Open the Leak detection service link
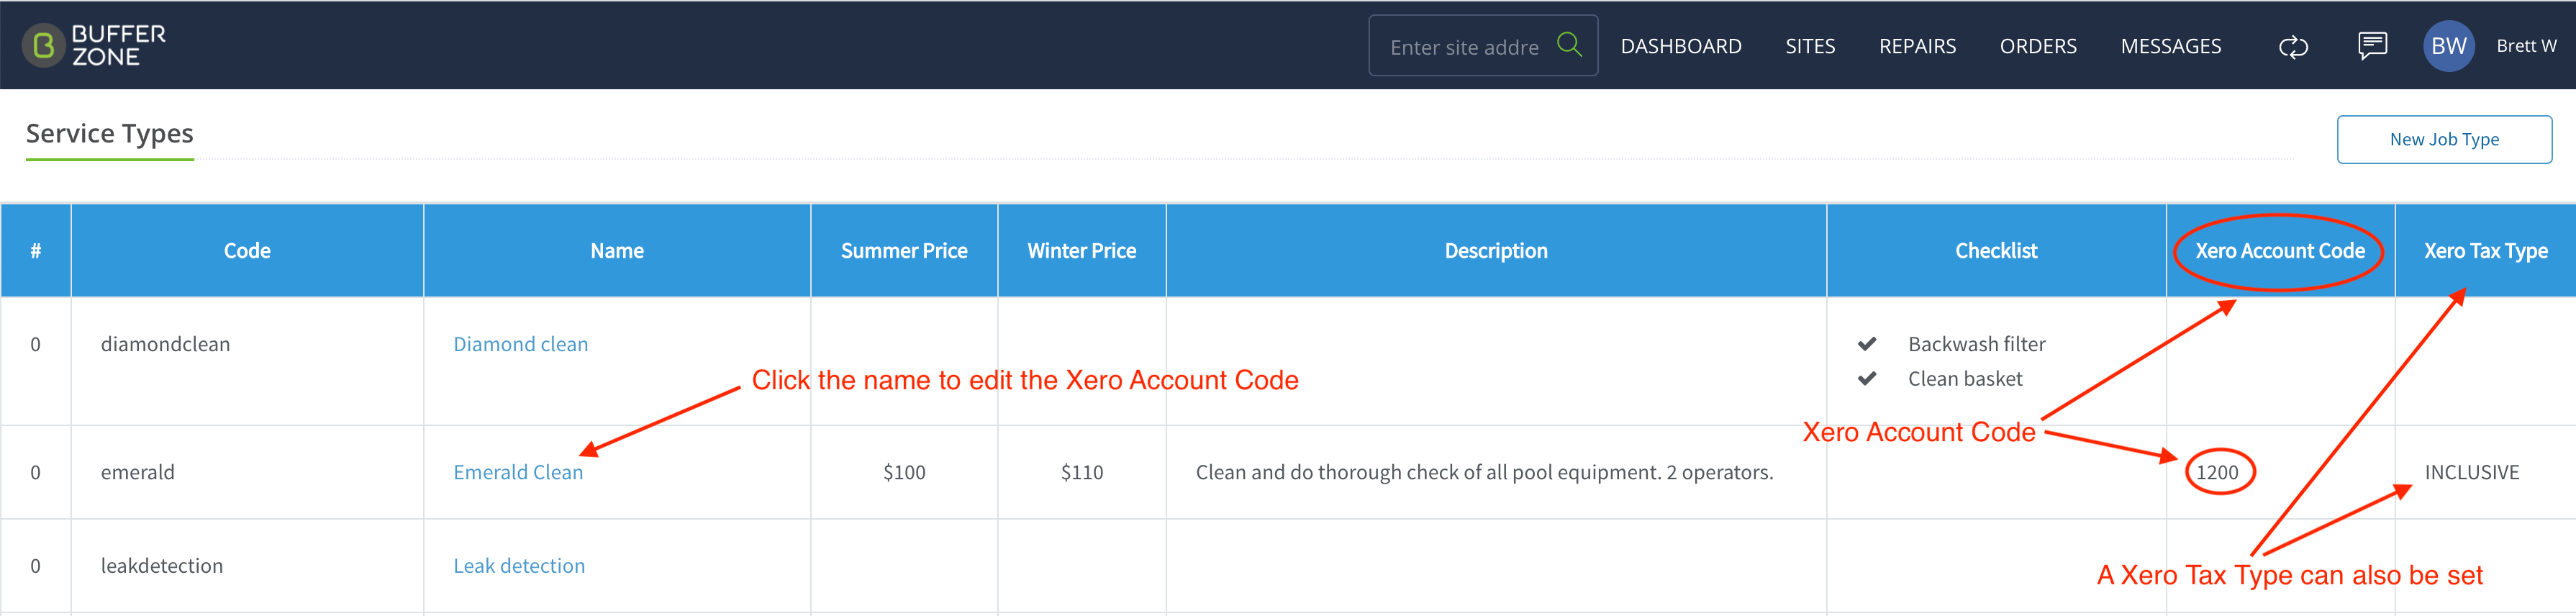This screenshot has width=2576, height=616. (x=519, y=566)
